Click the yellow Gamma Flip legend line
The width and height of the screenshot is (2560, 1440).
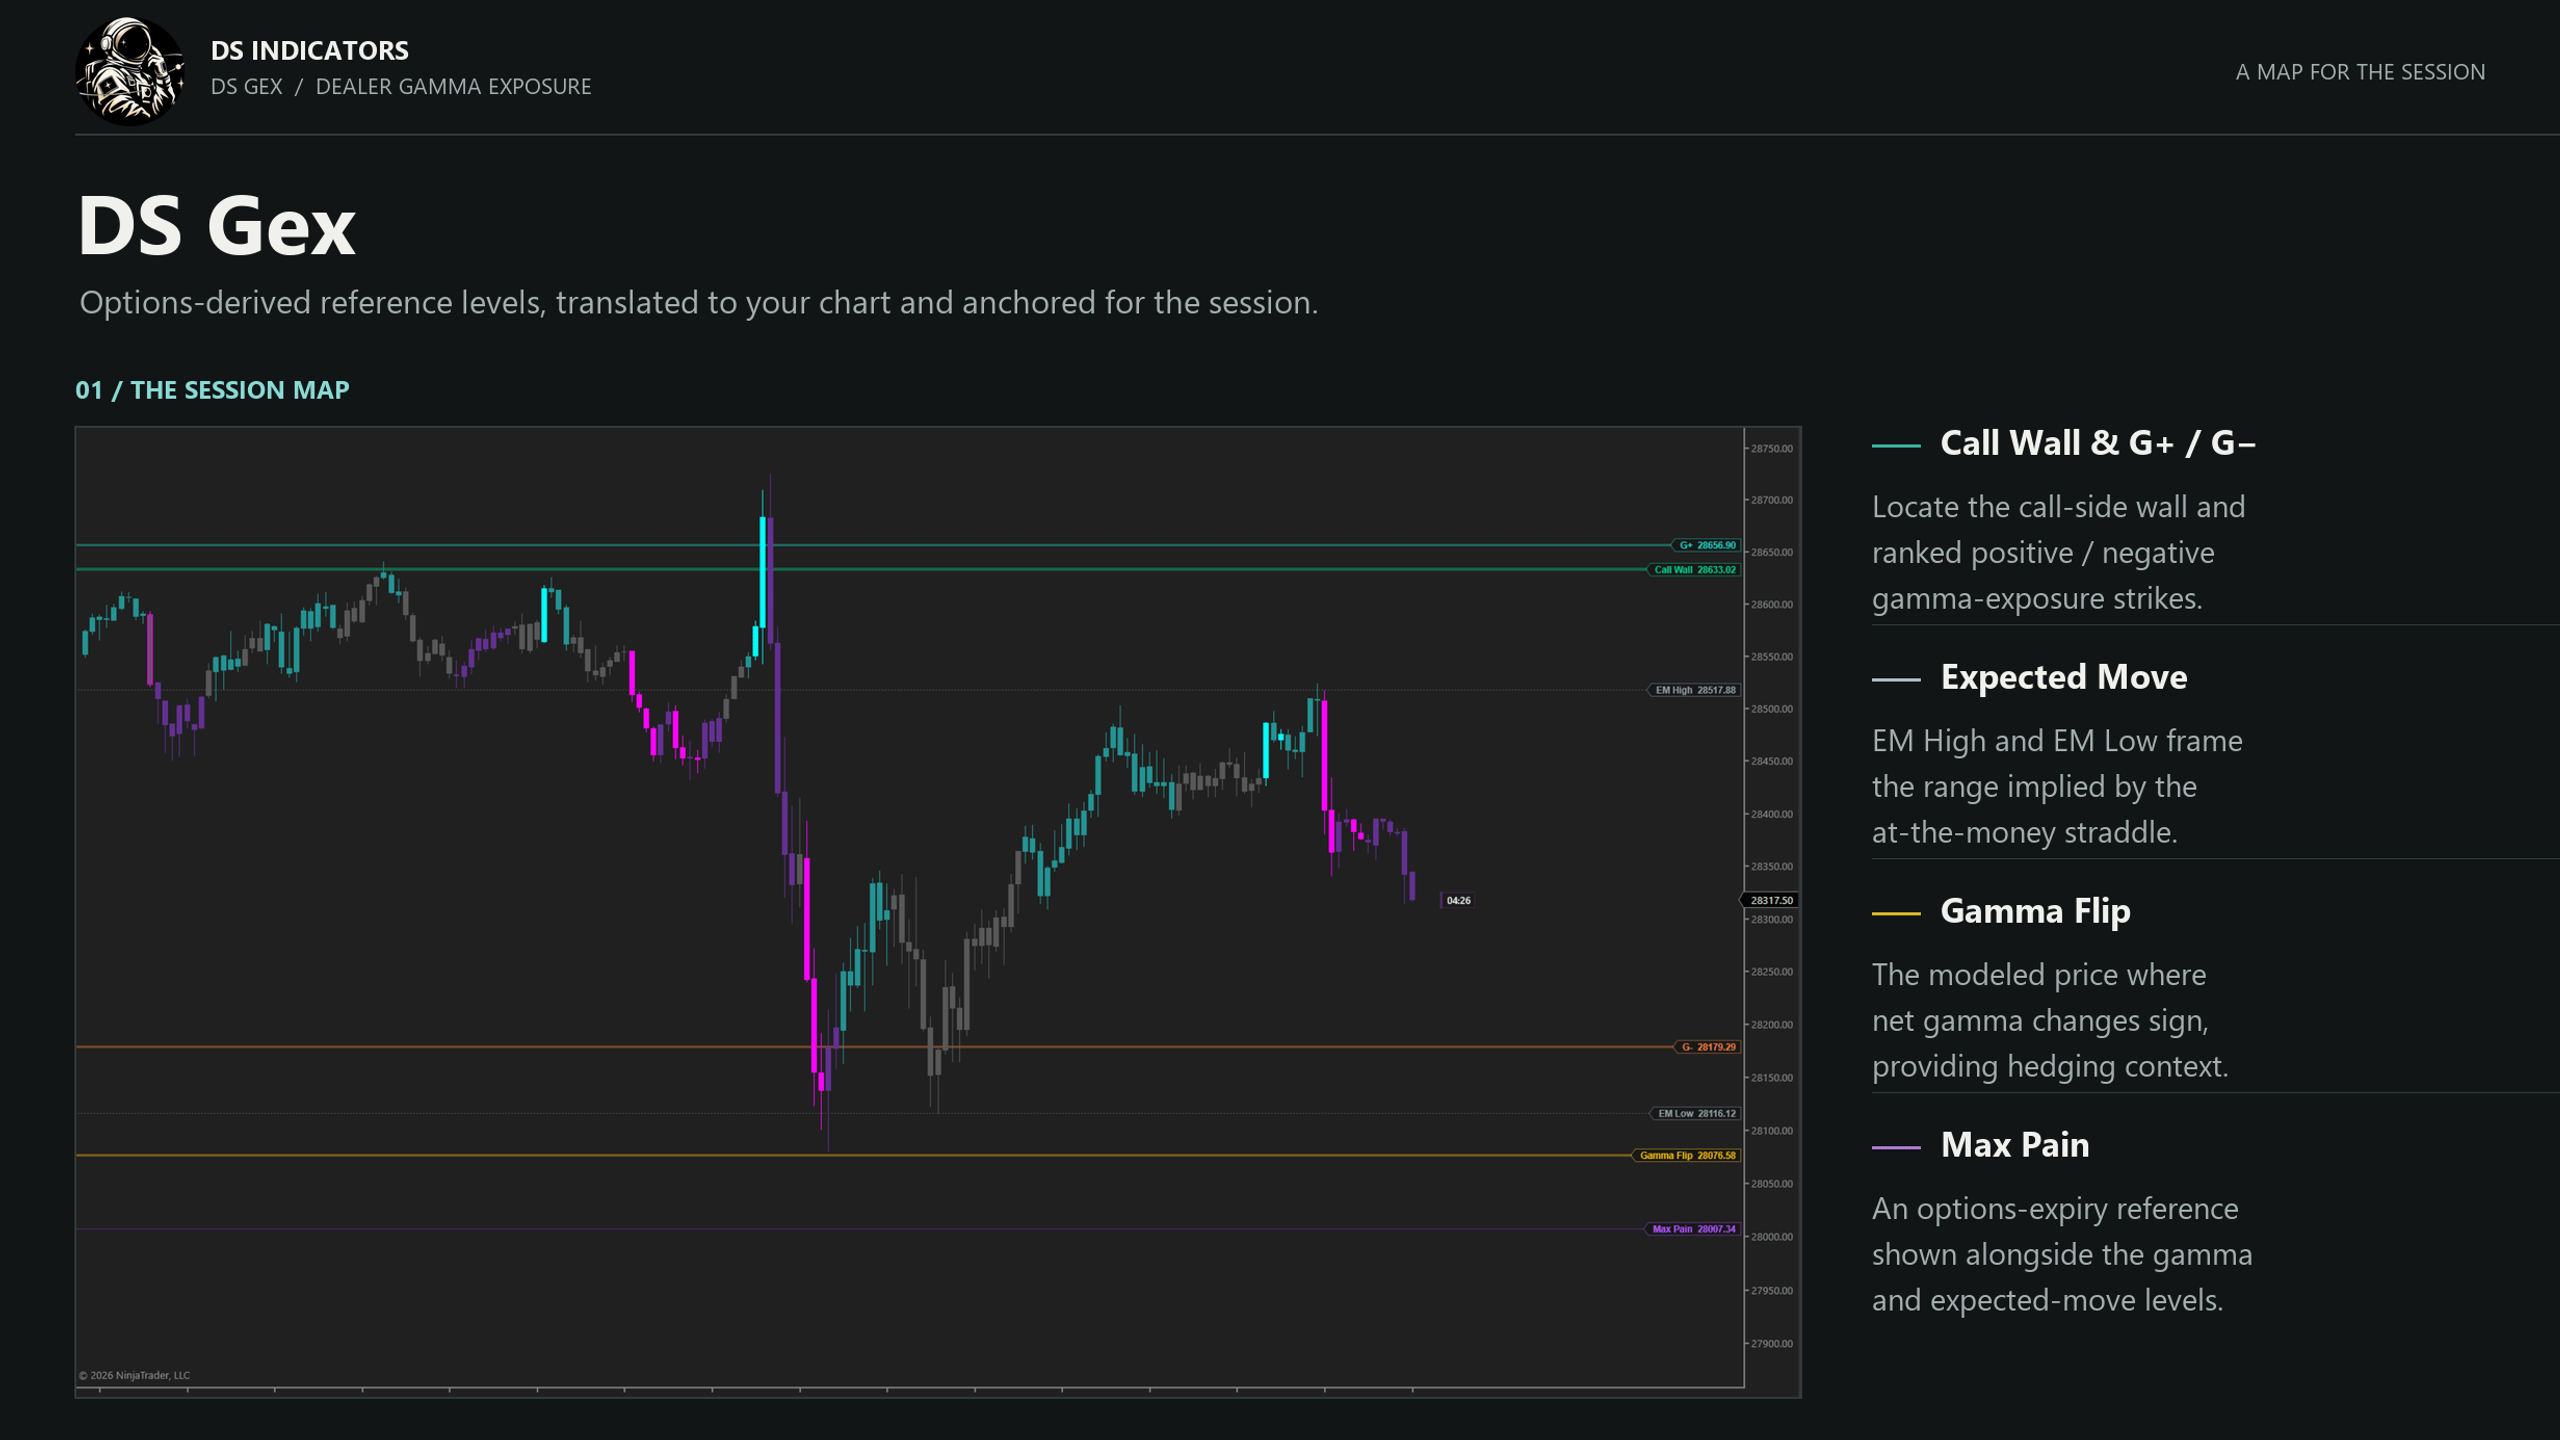1896,913
